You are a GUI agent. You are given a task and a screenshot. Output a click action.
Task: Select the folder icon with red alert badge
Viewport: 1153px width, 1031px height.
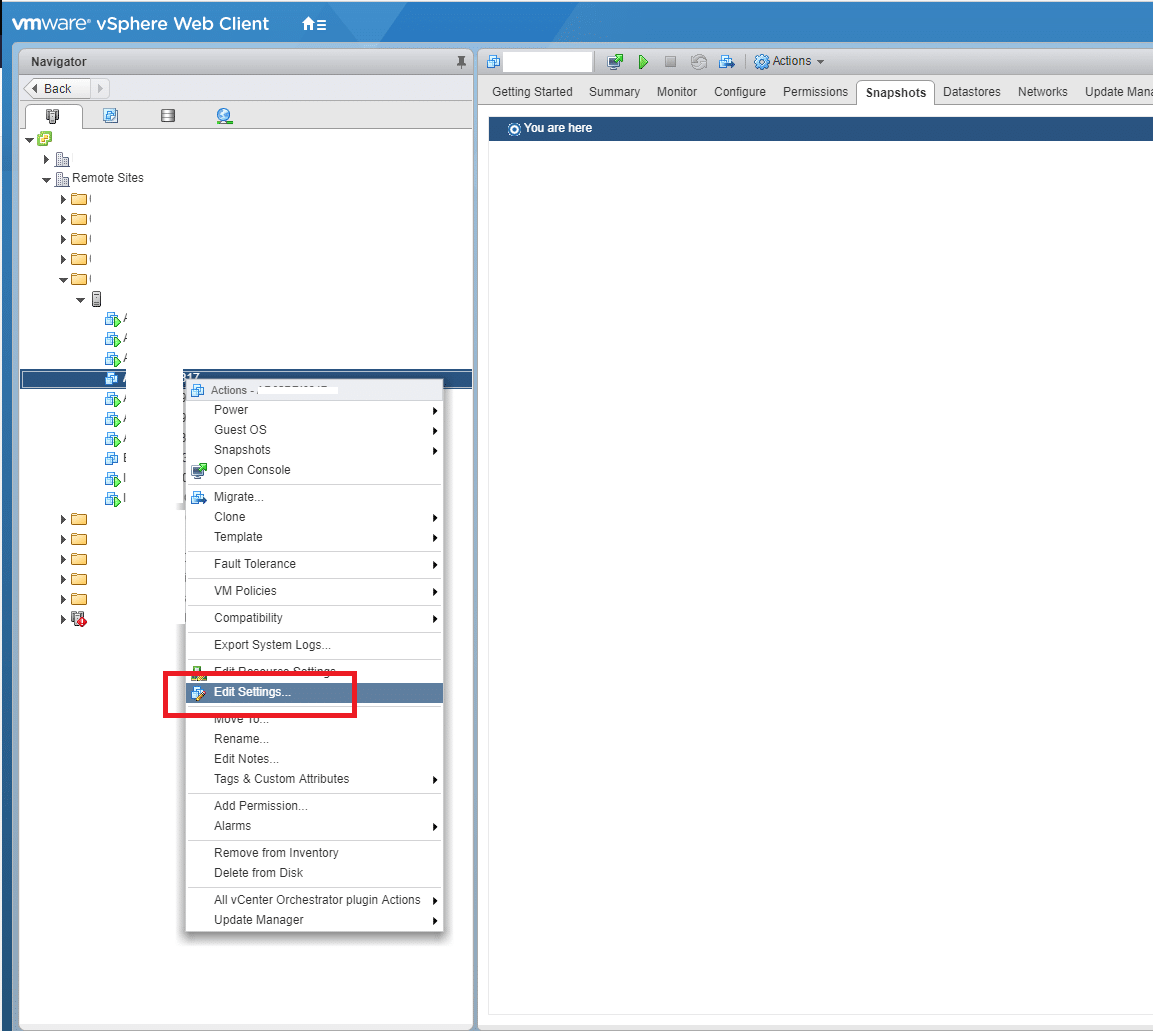[79, 619]
